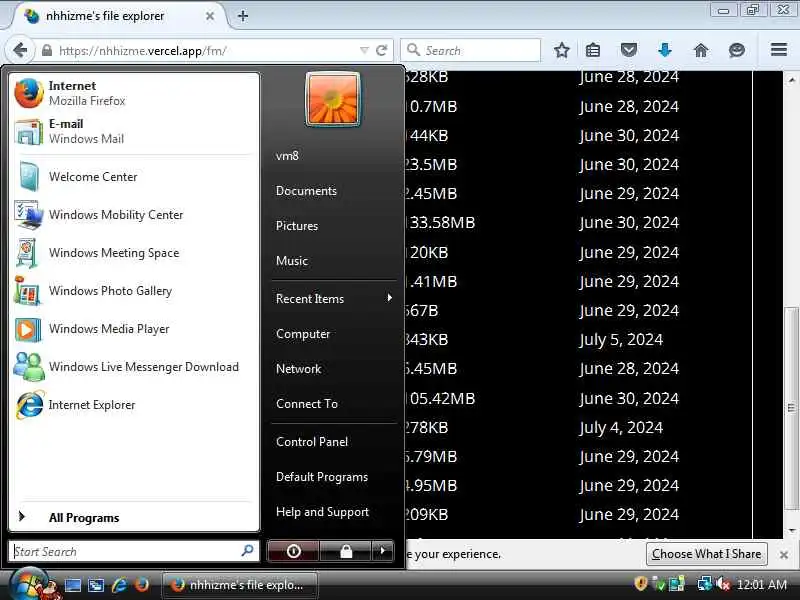Bookmark this page with star icon

[562, 50]
